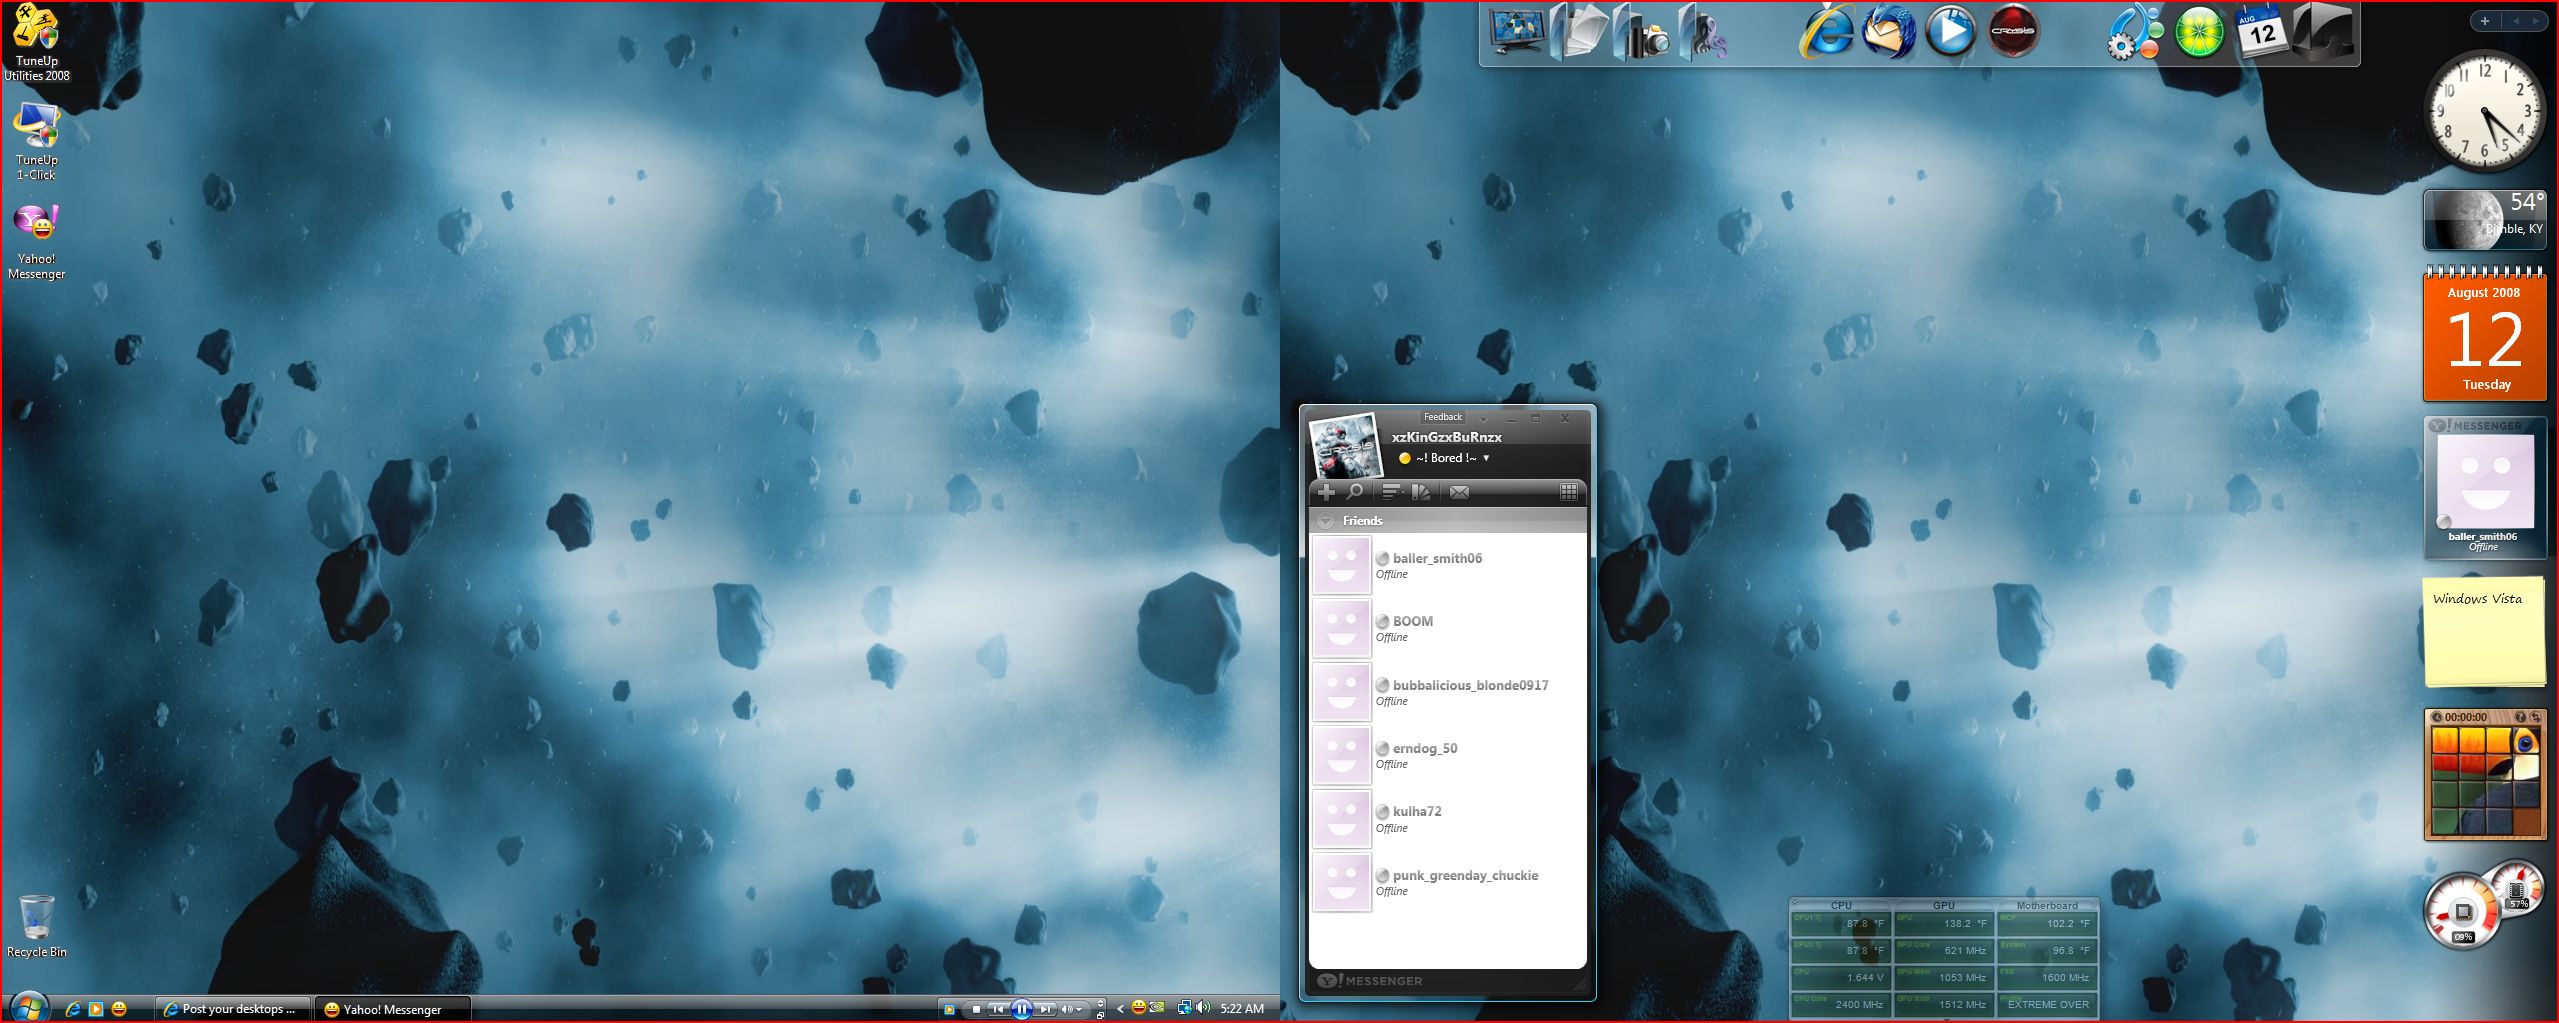The width and height of the screenshot is (2559, 1023).
Task: Open network status tray icon
Action: pyautogui.click(x=1184, y=1008)
